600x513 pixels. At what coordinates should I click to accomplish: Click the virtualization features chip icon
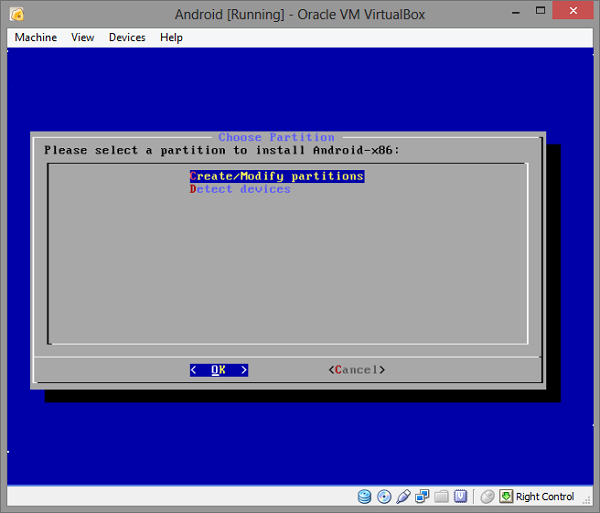click(460, 497)
